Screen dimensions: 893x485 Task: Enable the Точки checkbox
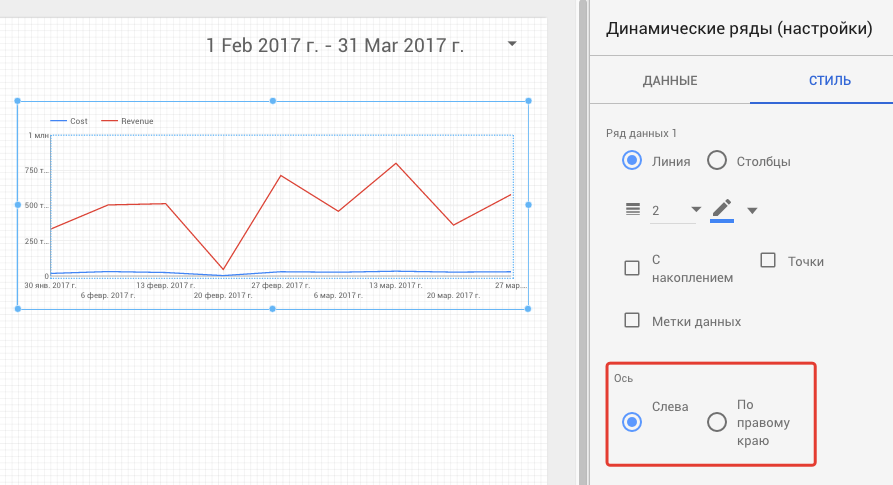[768, 260]
